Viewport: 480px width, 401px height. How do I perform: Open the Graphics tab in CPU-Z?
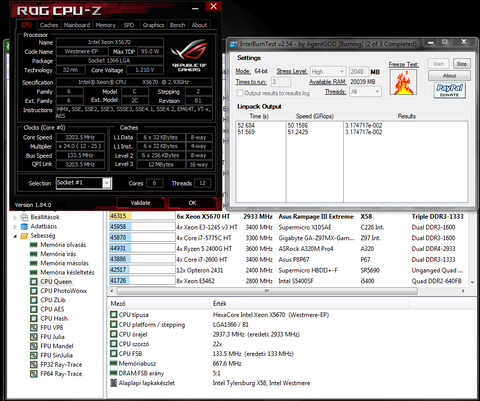pyautogui.click(x=153, y=25)
